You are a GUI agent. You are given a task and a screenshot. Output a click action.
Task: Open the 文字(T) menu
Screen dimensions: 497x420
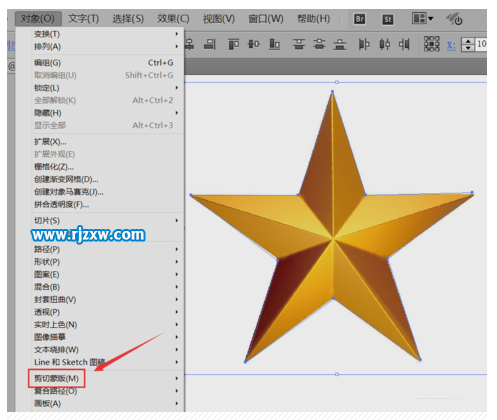tap(83, 19)
